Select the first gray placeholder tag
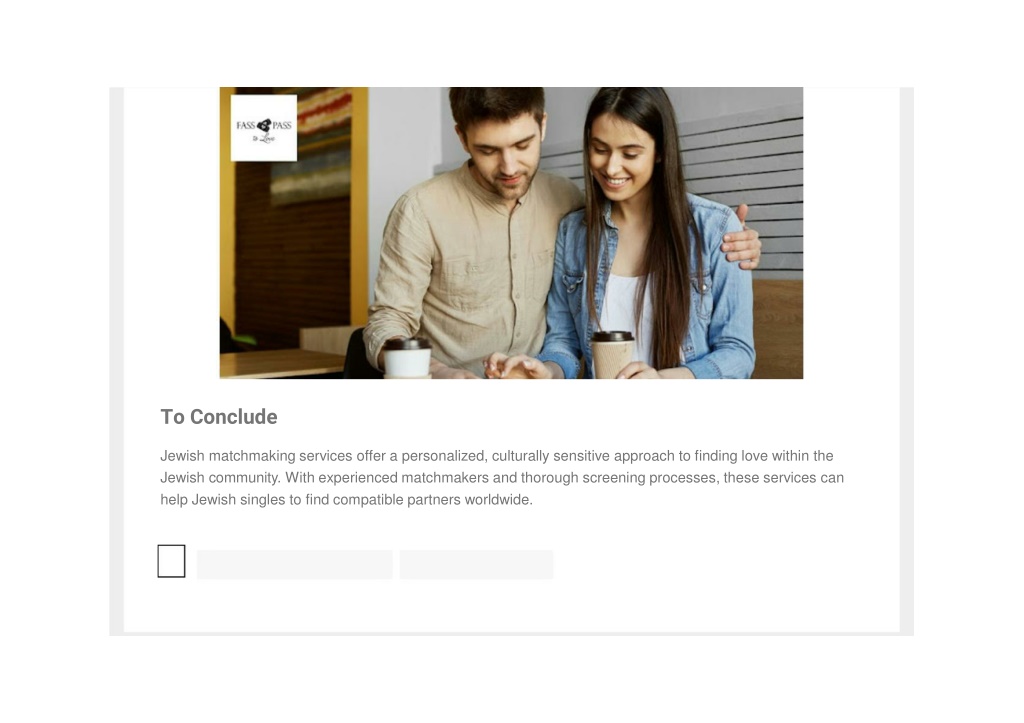 coord(295,564)
